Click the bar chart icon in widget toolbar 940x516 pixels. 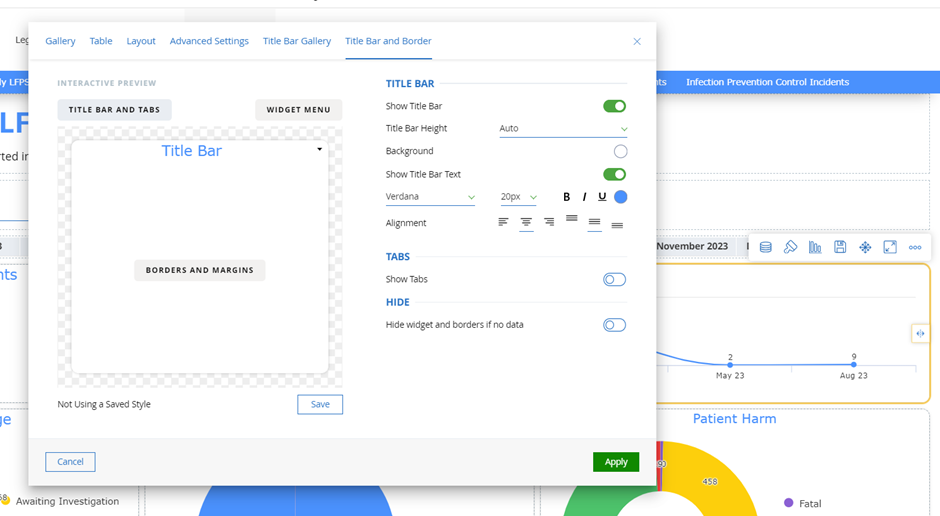[x=815, y=247]
